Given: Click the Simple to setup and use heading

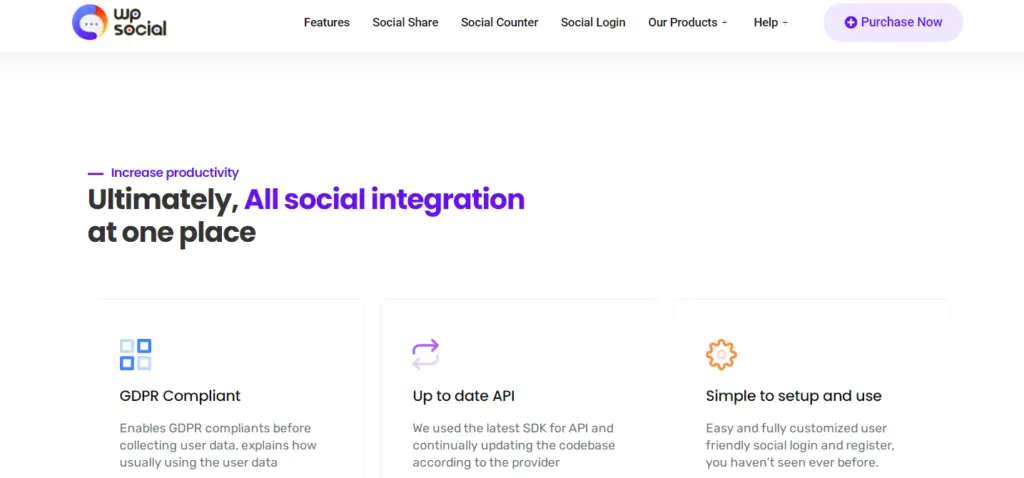Looking at the screenshot, I should [793, 396].
